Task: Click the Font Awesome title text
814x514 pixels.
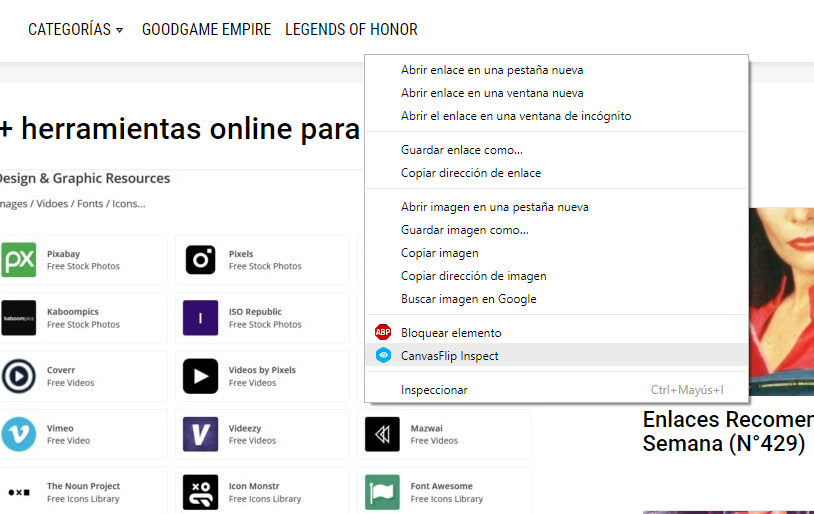Action: 442,486
